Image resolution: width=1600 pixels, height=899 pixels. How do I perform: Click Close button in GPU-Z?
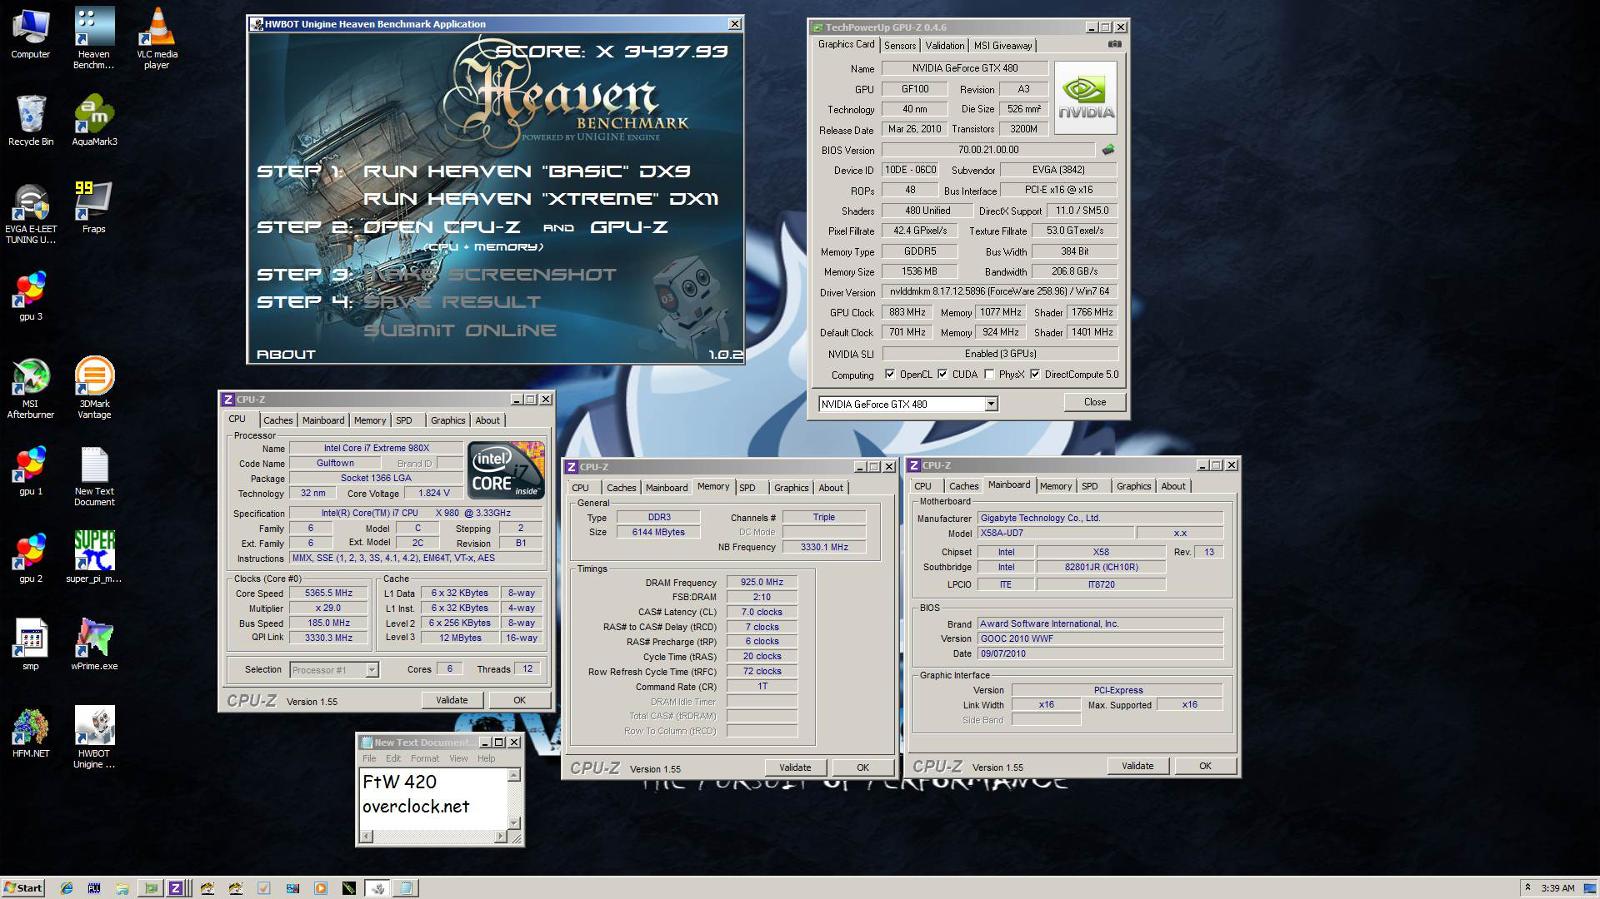(1095, 402)
